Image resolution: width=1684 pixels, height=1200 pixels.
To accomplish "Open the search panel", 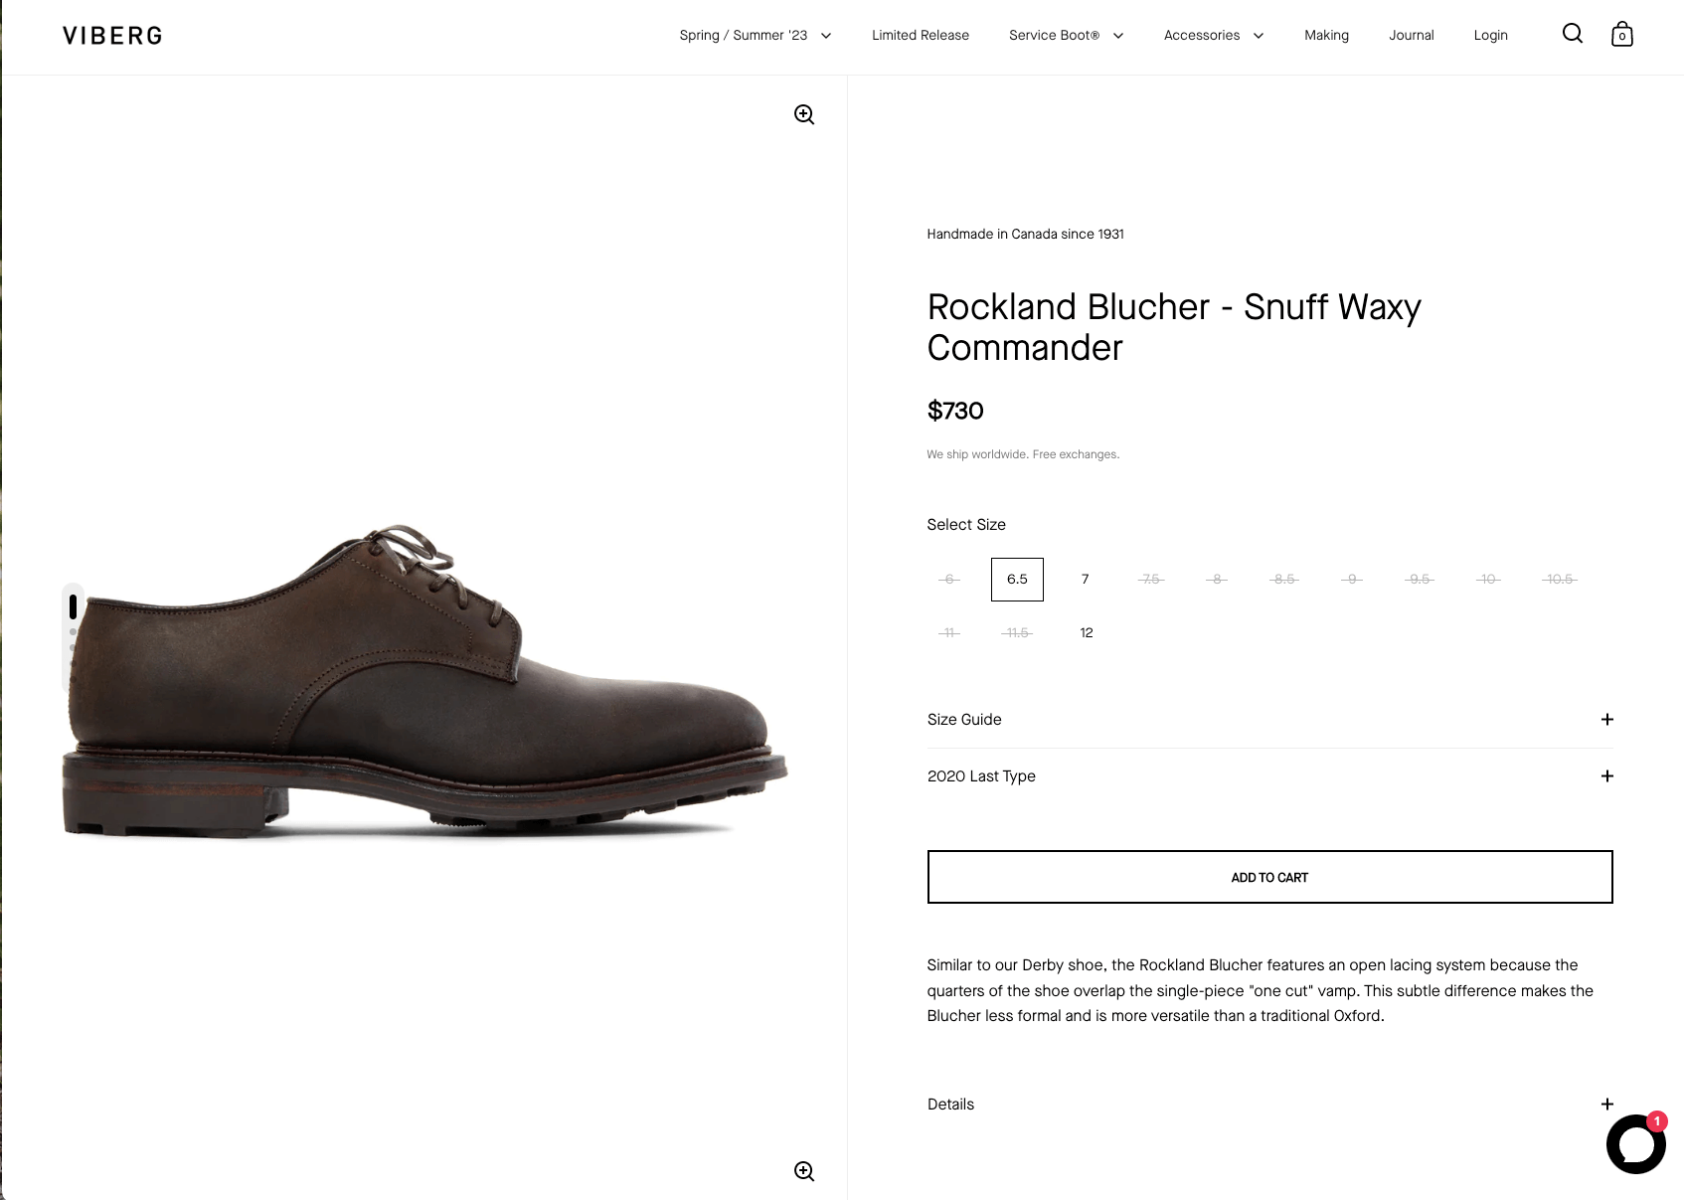I will pos(1572,33).
